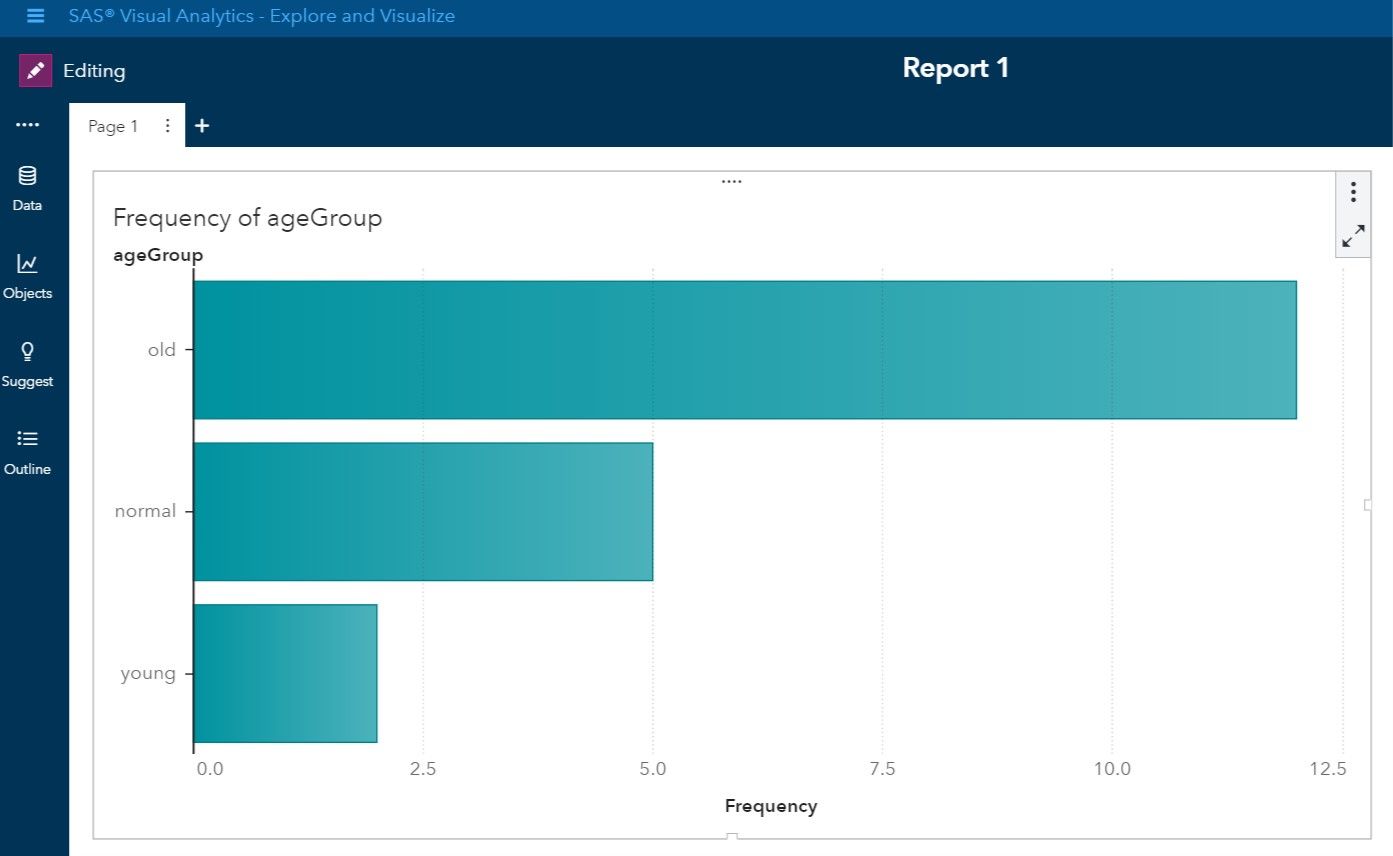Click the sidebar overflow dots icon
This screenshot has height=856, width=1393.
point(28,124)
